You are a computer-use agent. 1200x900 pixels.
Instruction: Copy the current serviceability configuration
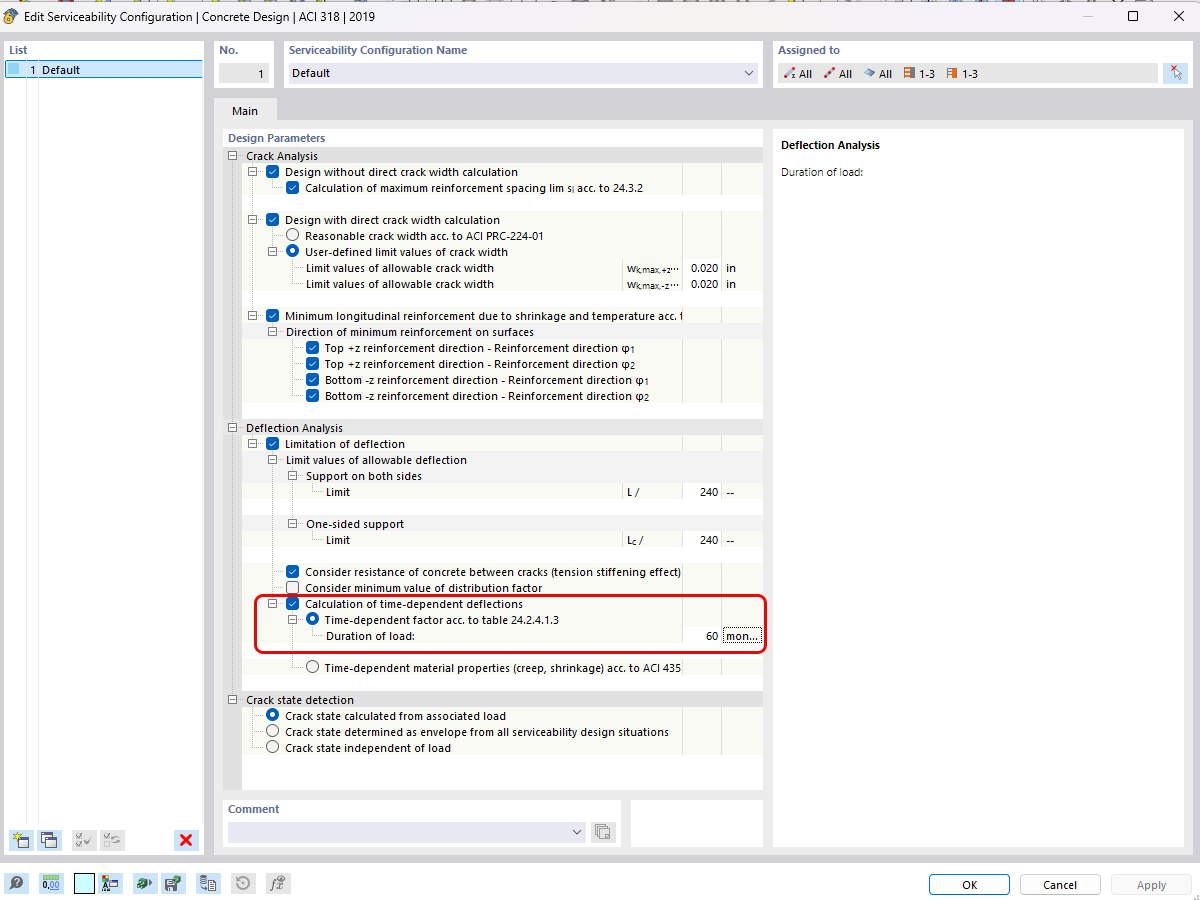pos(49,840)
